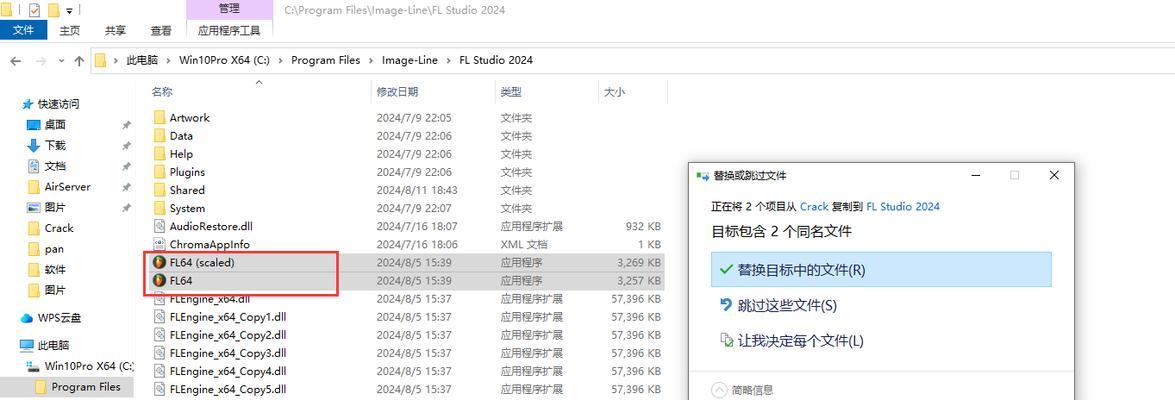Image resolution: width=1175 pixels, height=400 pixels.
Task: Click new folder icon in title bar
Action: point(53,10)
